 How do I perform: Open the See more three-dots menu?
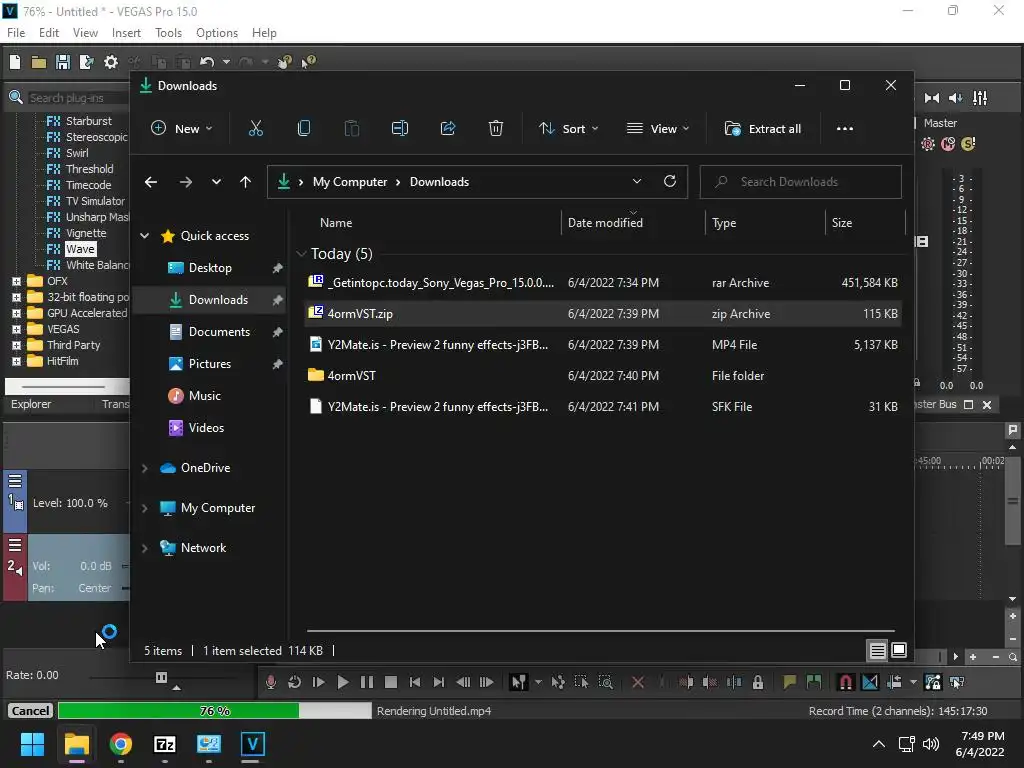[x=844, y=129]
